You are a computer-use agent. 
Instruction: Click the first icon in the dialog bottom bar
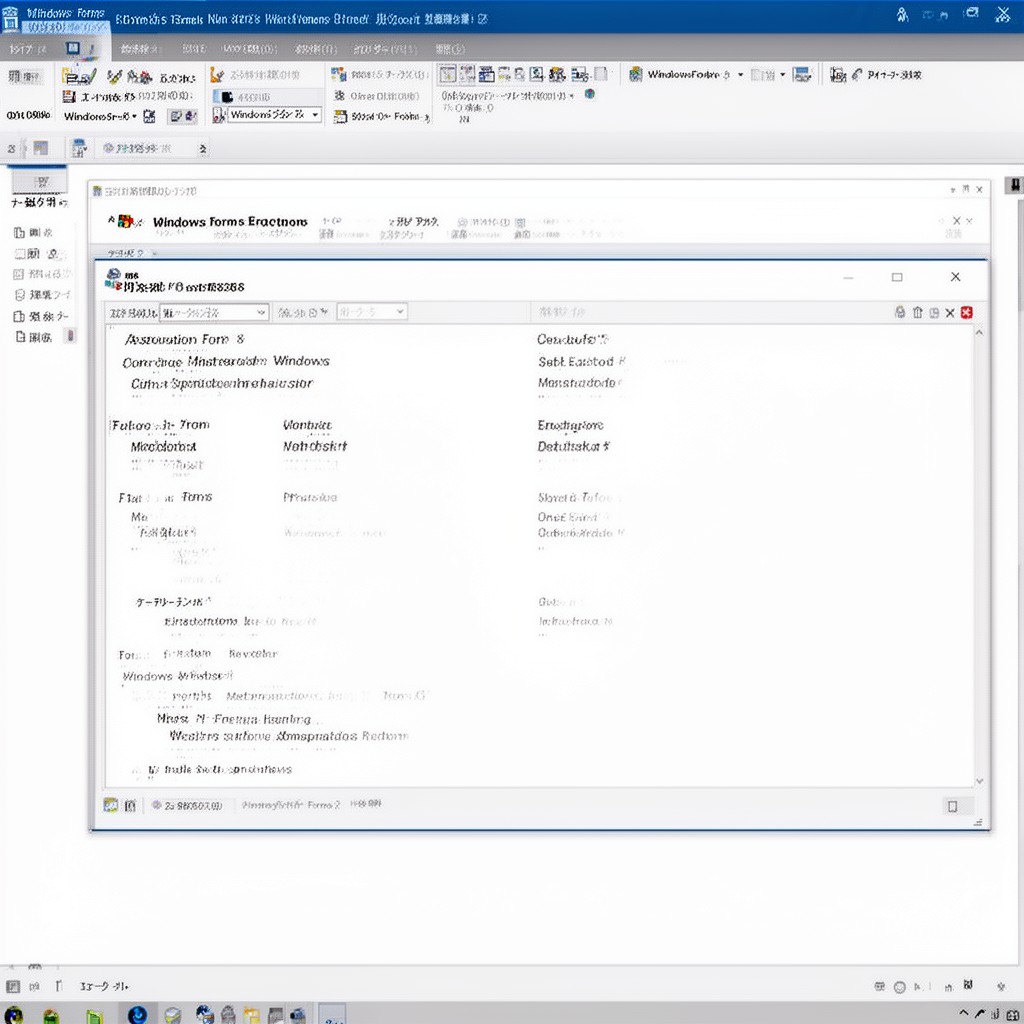coord(111,805)
